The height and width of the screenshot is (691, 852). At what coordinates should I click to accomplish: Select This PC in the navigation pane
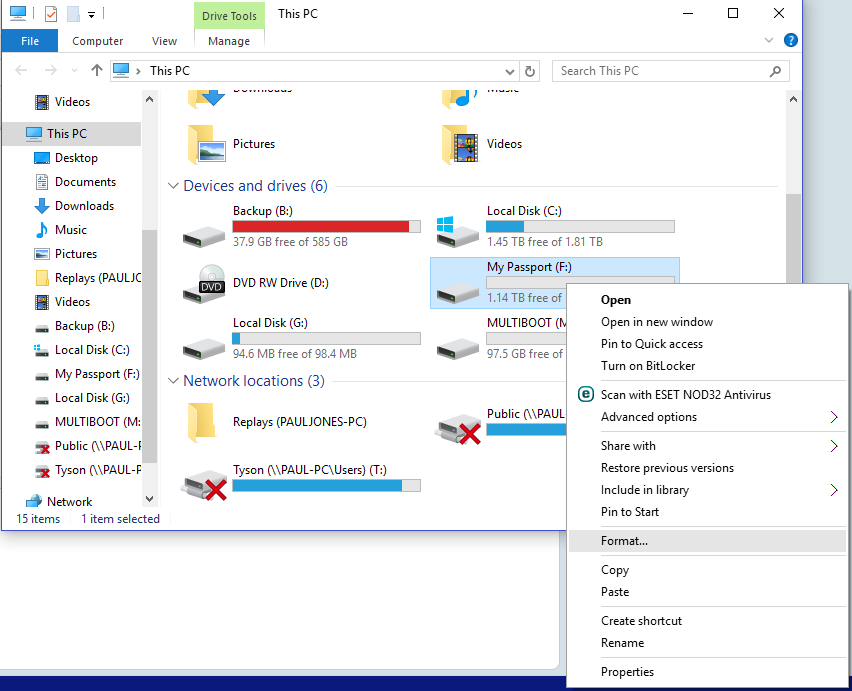72,134
